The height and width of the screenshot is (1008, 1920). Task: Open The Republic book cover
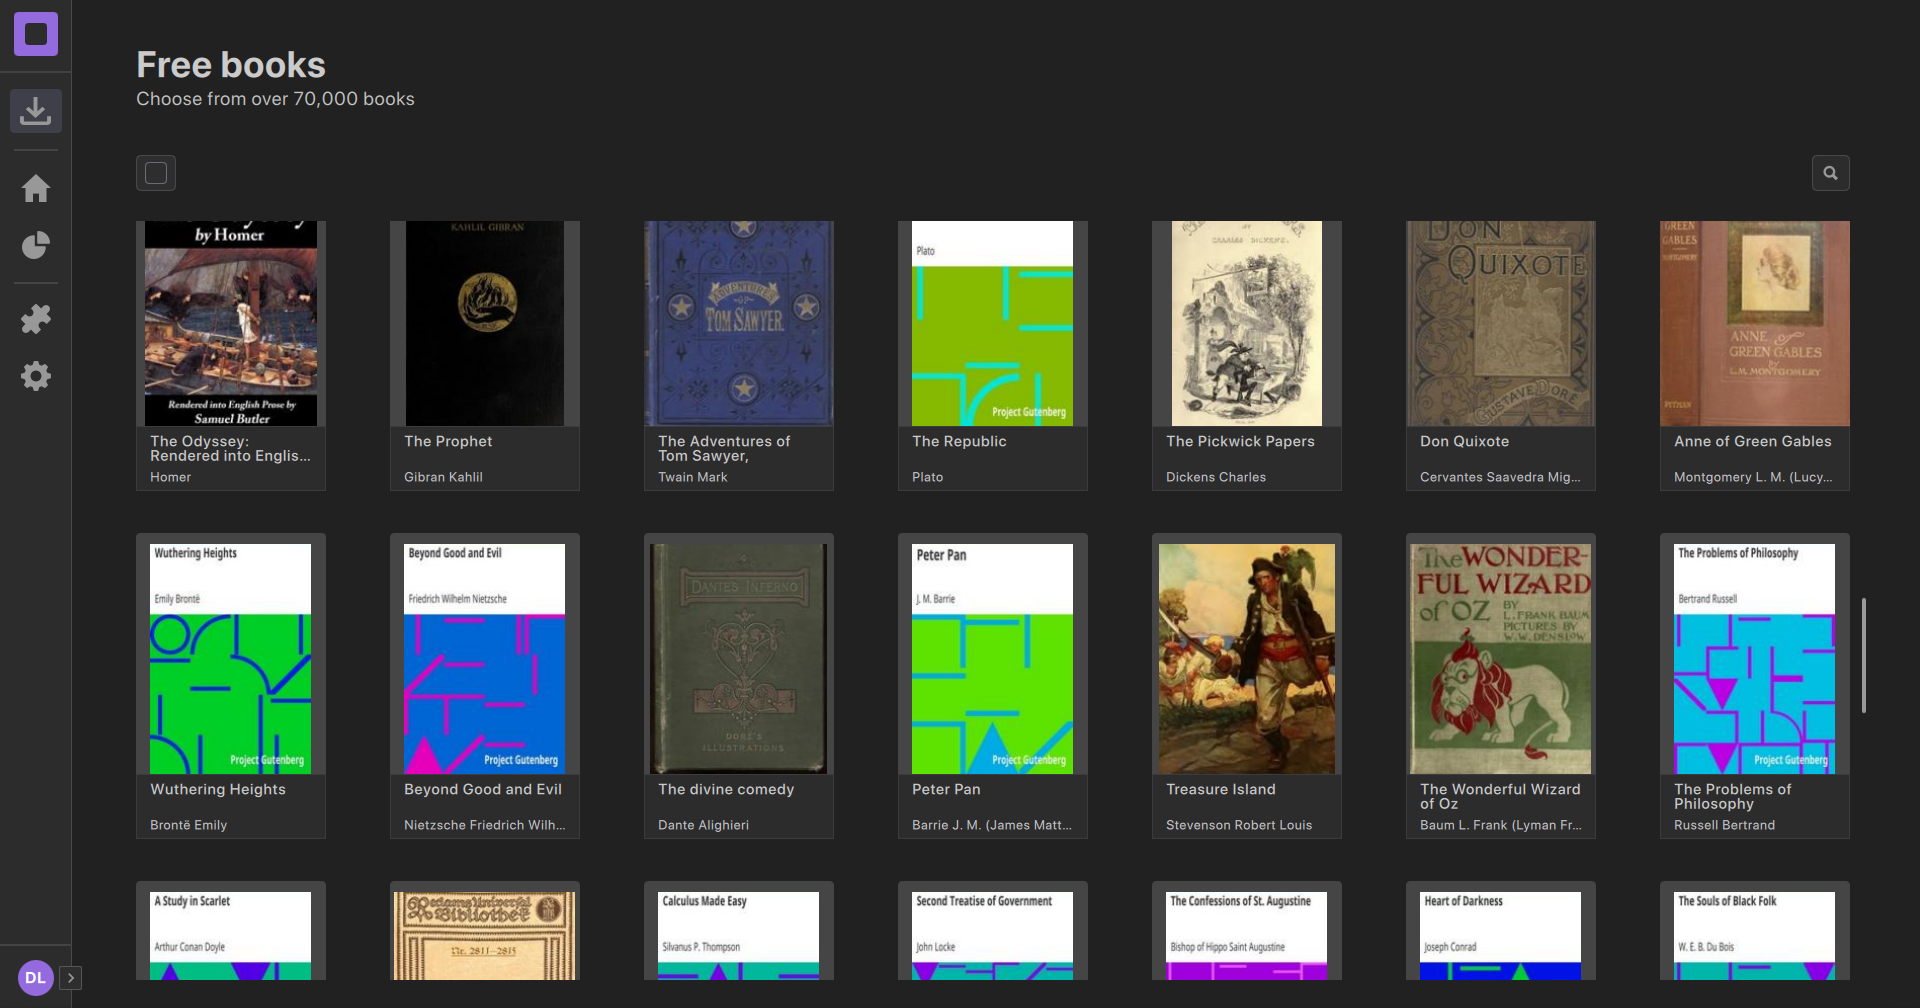point(993,323)
